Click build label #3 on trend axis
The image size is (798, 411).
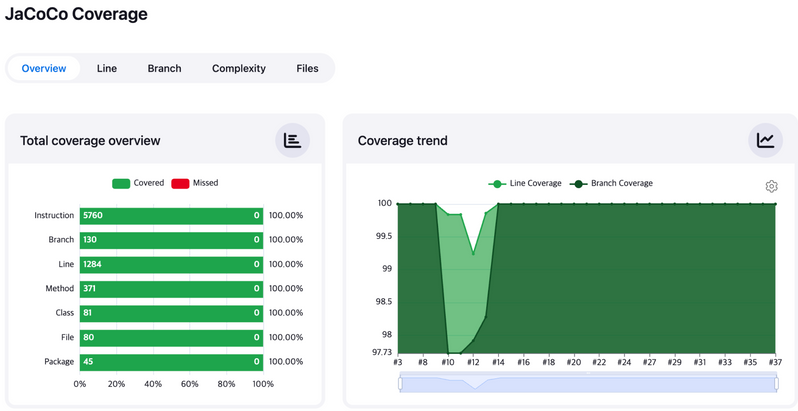[x=397, y=363]
